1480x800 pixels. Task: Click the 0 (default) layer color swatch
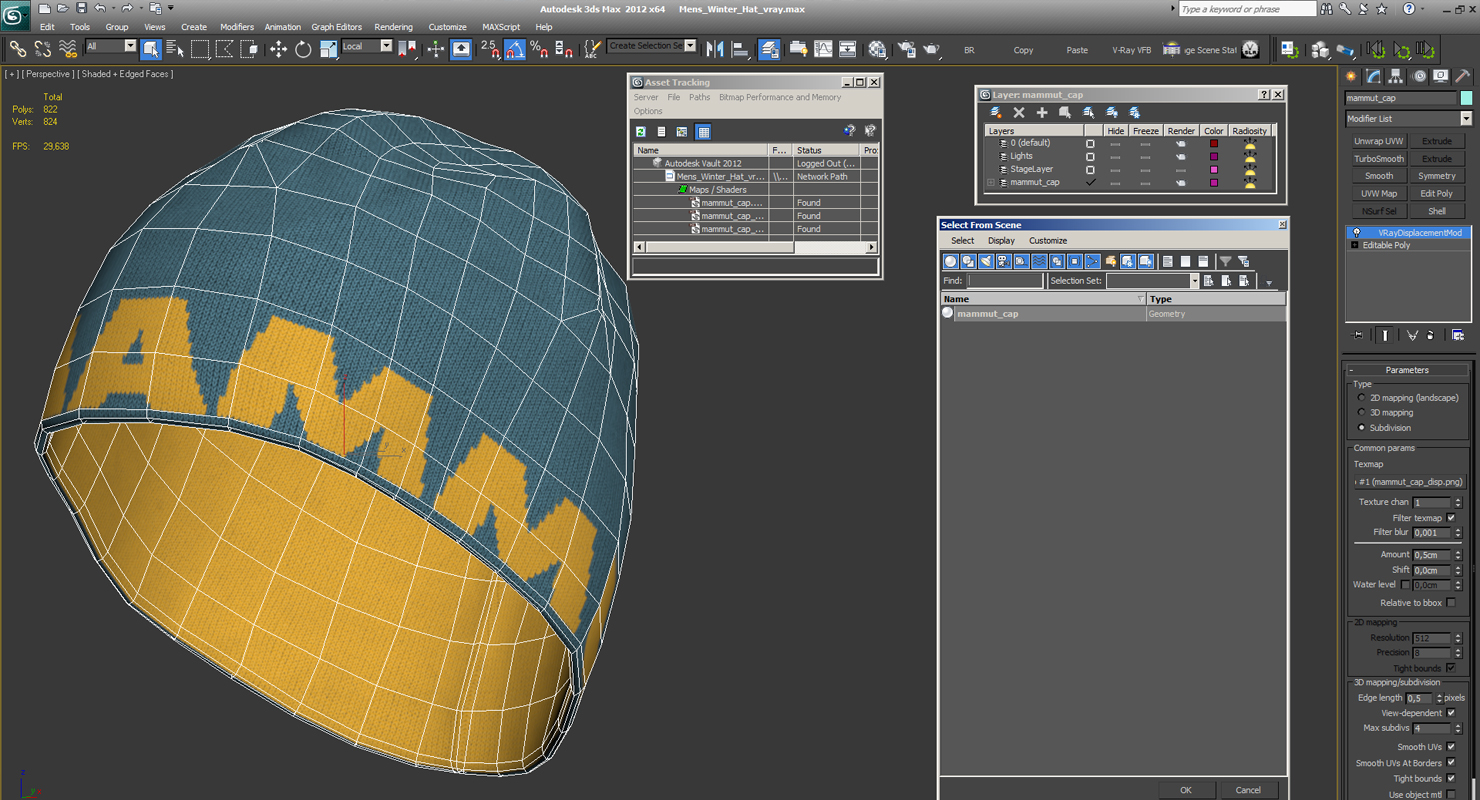[1214, 143]
